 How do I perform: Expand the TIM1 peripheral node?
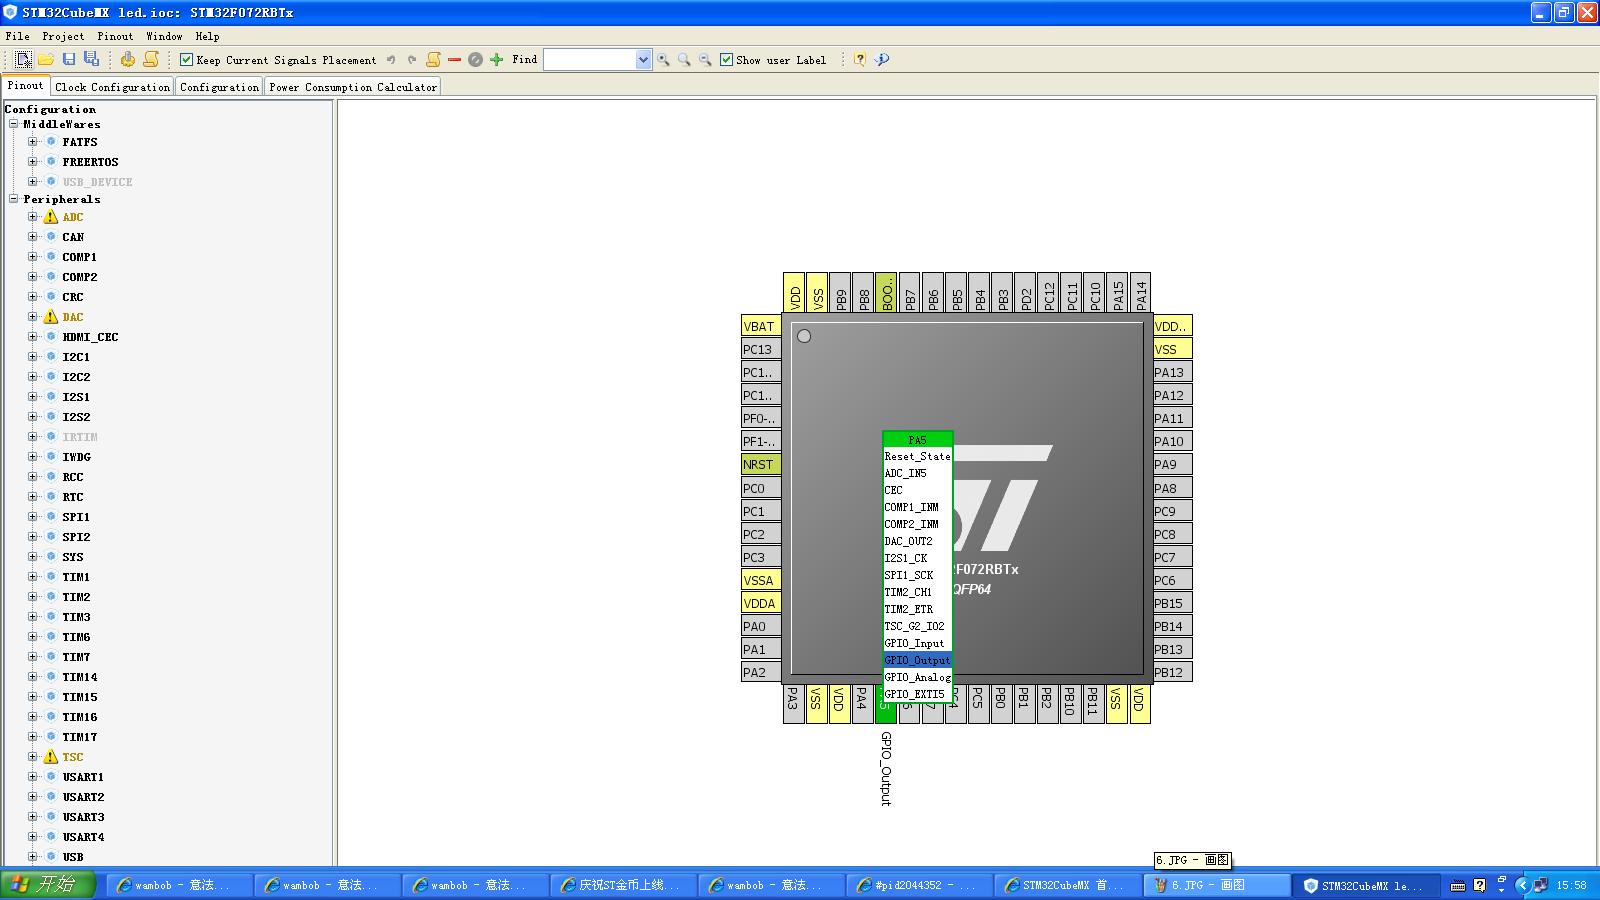pyautogui.click(x=33, y=577)
